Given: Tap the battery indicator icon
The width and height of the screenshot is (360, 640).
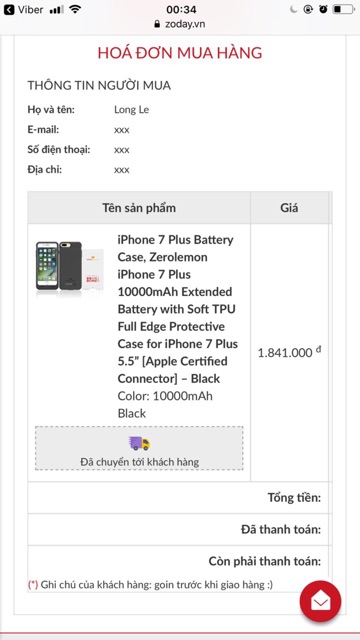Looking at the screenshot, I should pyautogui.click(x=343, y=9).
